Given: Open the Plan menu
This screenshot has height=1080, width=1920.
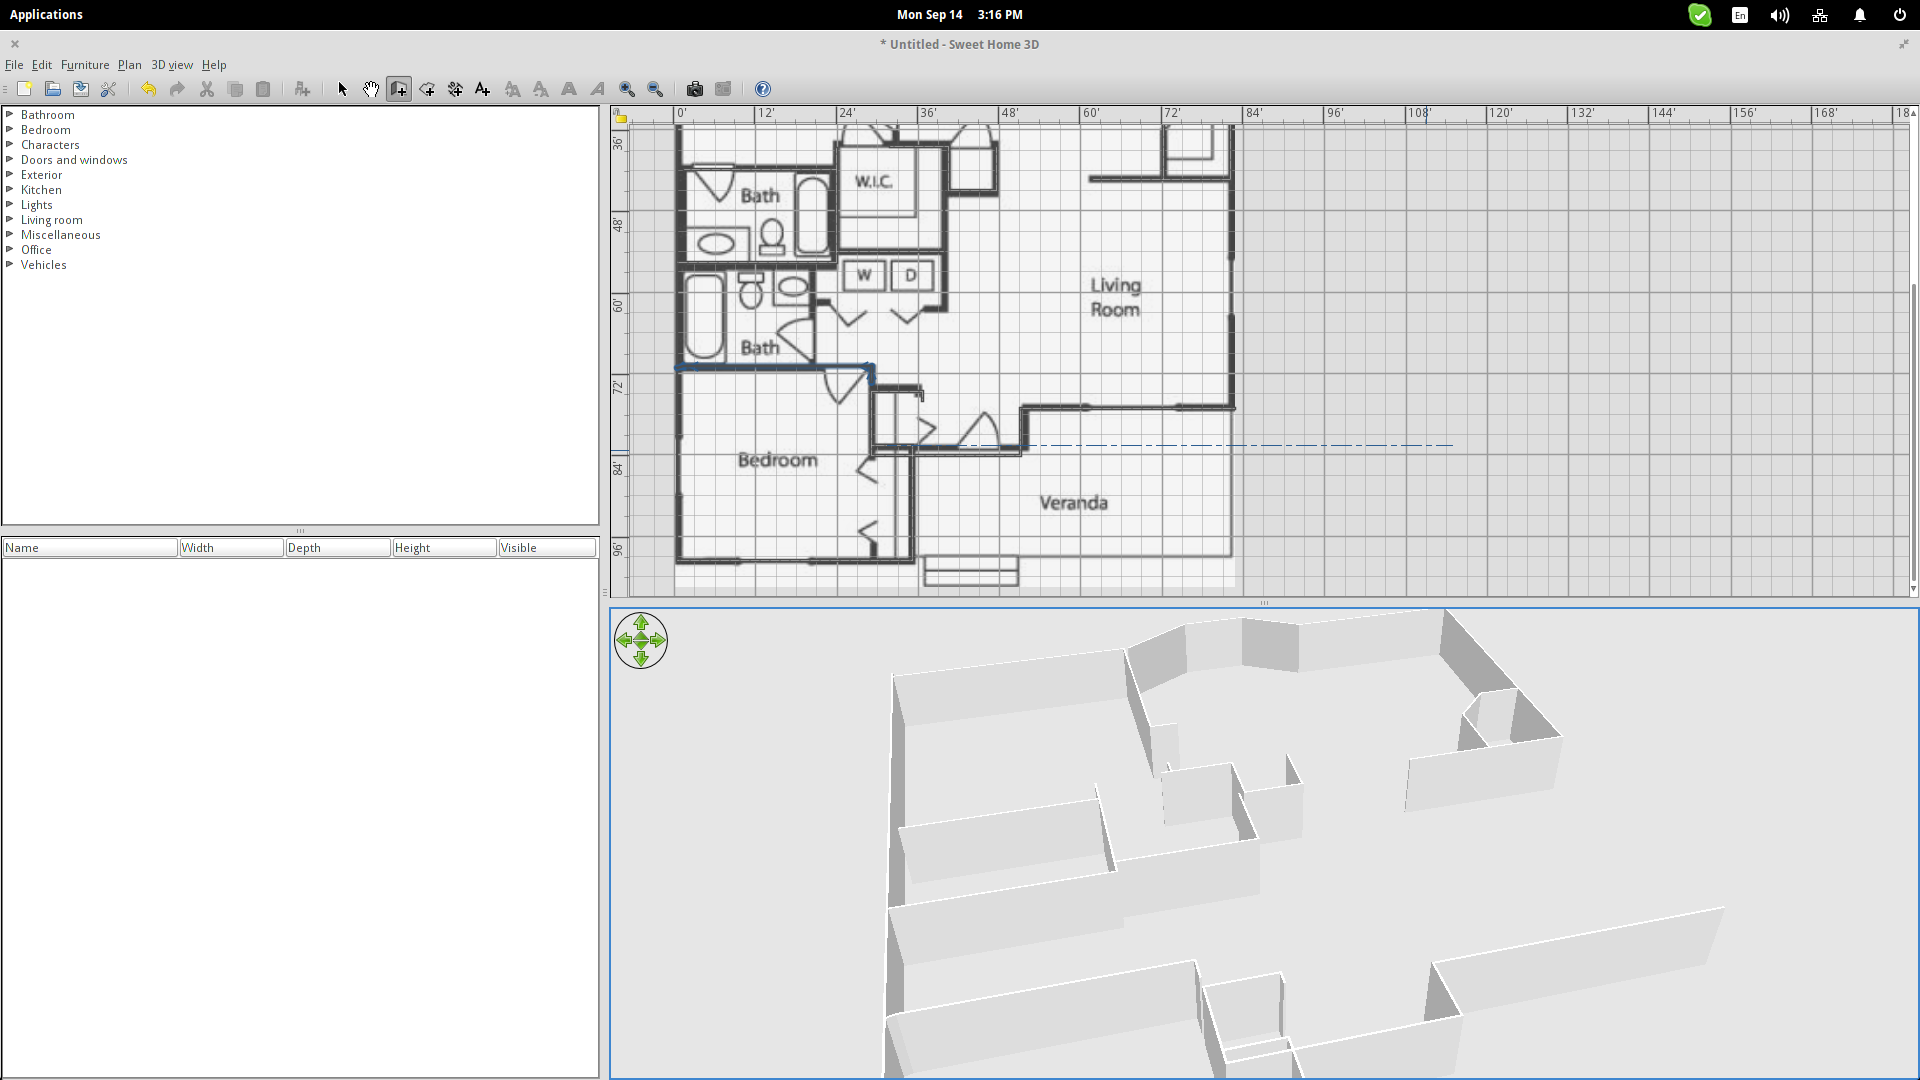Looking at the screenshot, I should pos(130,65).
